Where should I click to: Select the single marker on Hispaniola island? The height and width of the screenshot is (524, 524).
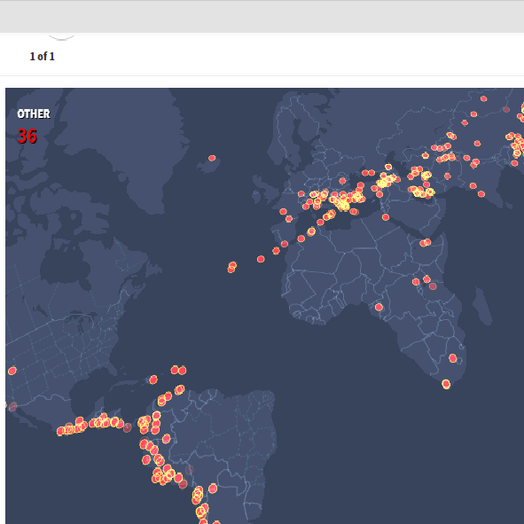153,380
